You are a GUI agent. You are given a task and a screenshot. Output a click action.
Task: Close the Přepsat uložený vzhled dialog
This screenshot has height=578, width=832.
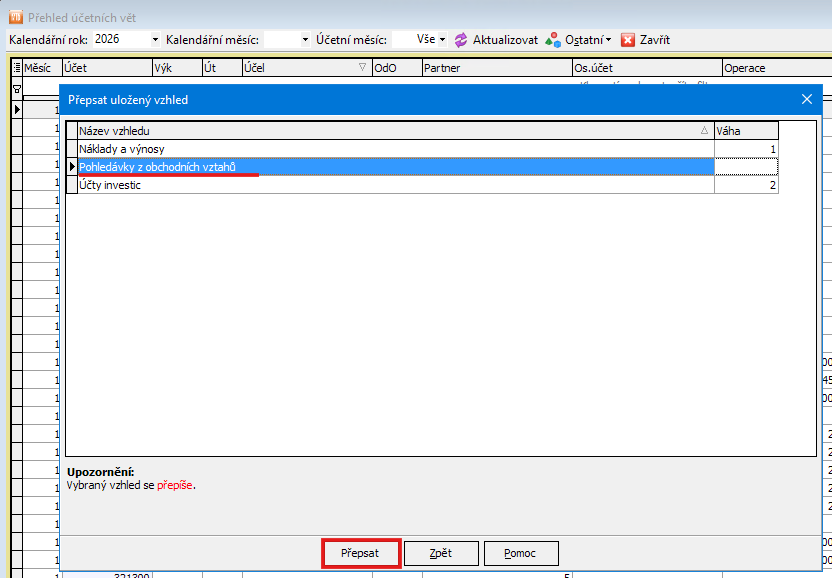[807, 99]
